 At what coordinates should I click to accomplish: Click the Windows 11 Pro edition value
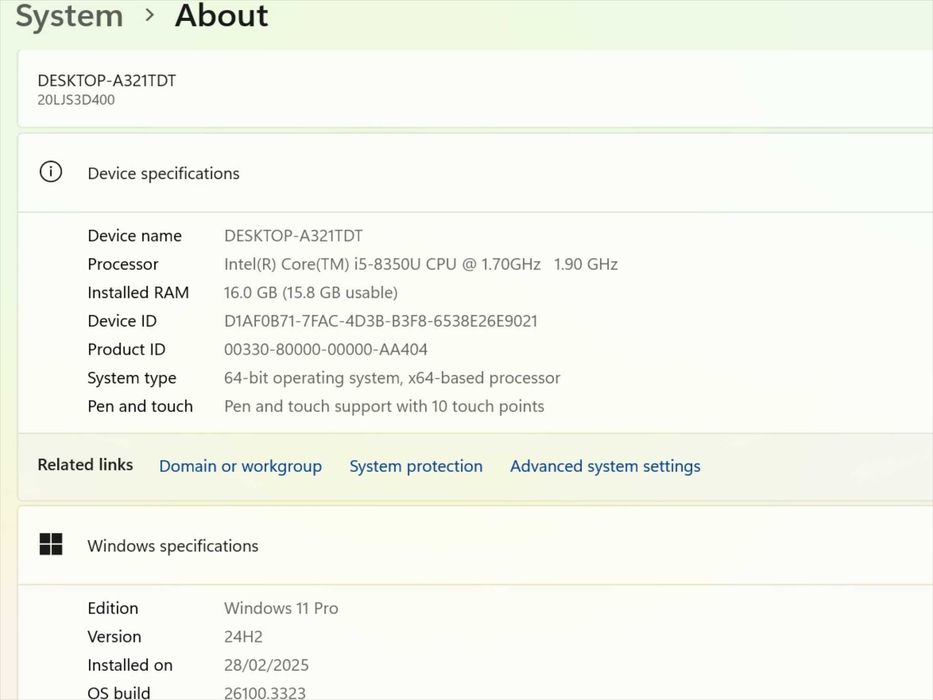pos(281,608)
